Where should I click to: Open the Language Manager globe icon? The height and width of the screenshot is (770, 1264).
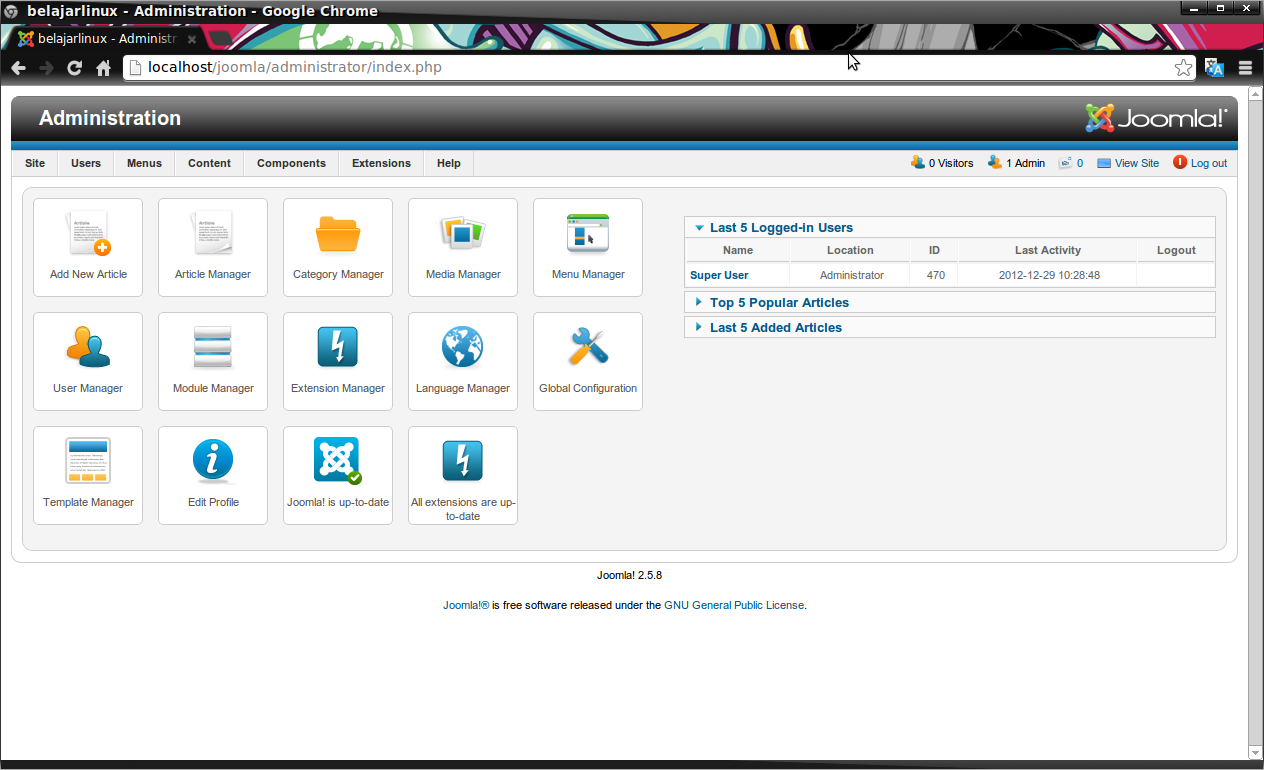click(463, 361)
